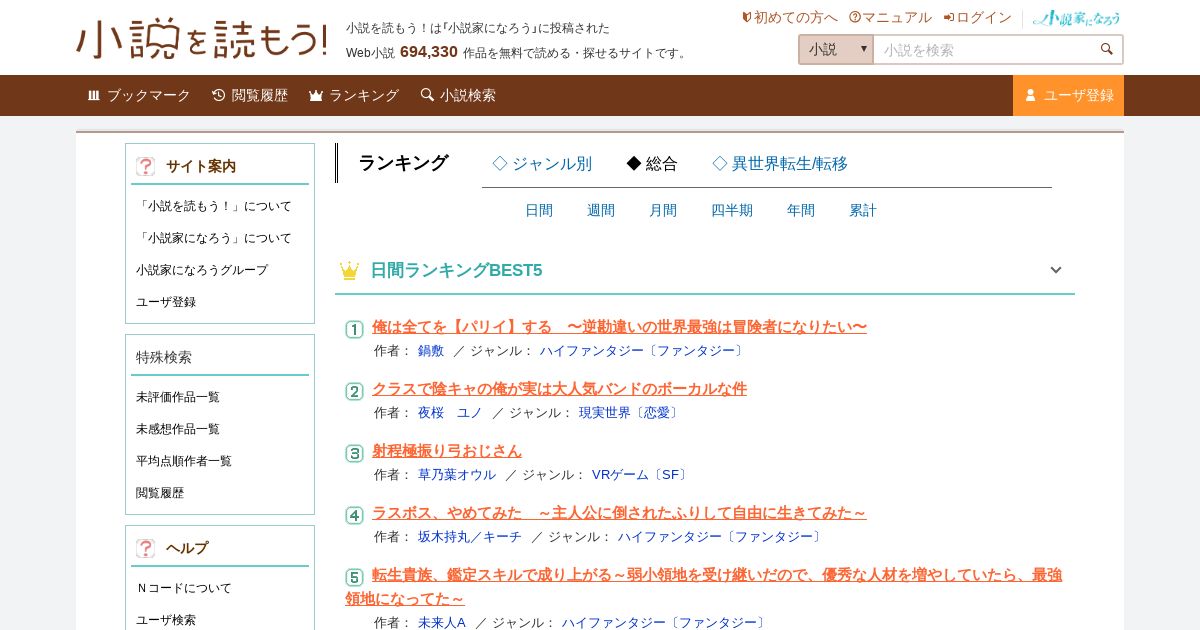Open the 小説家になろう logo link
Screen dimensions: 1200x630
tap(1077, 18)
